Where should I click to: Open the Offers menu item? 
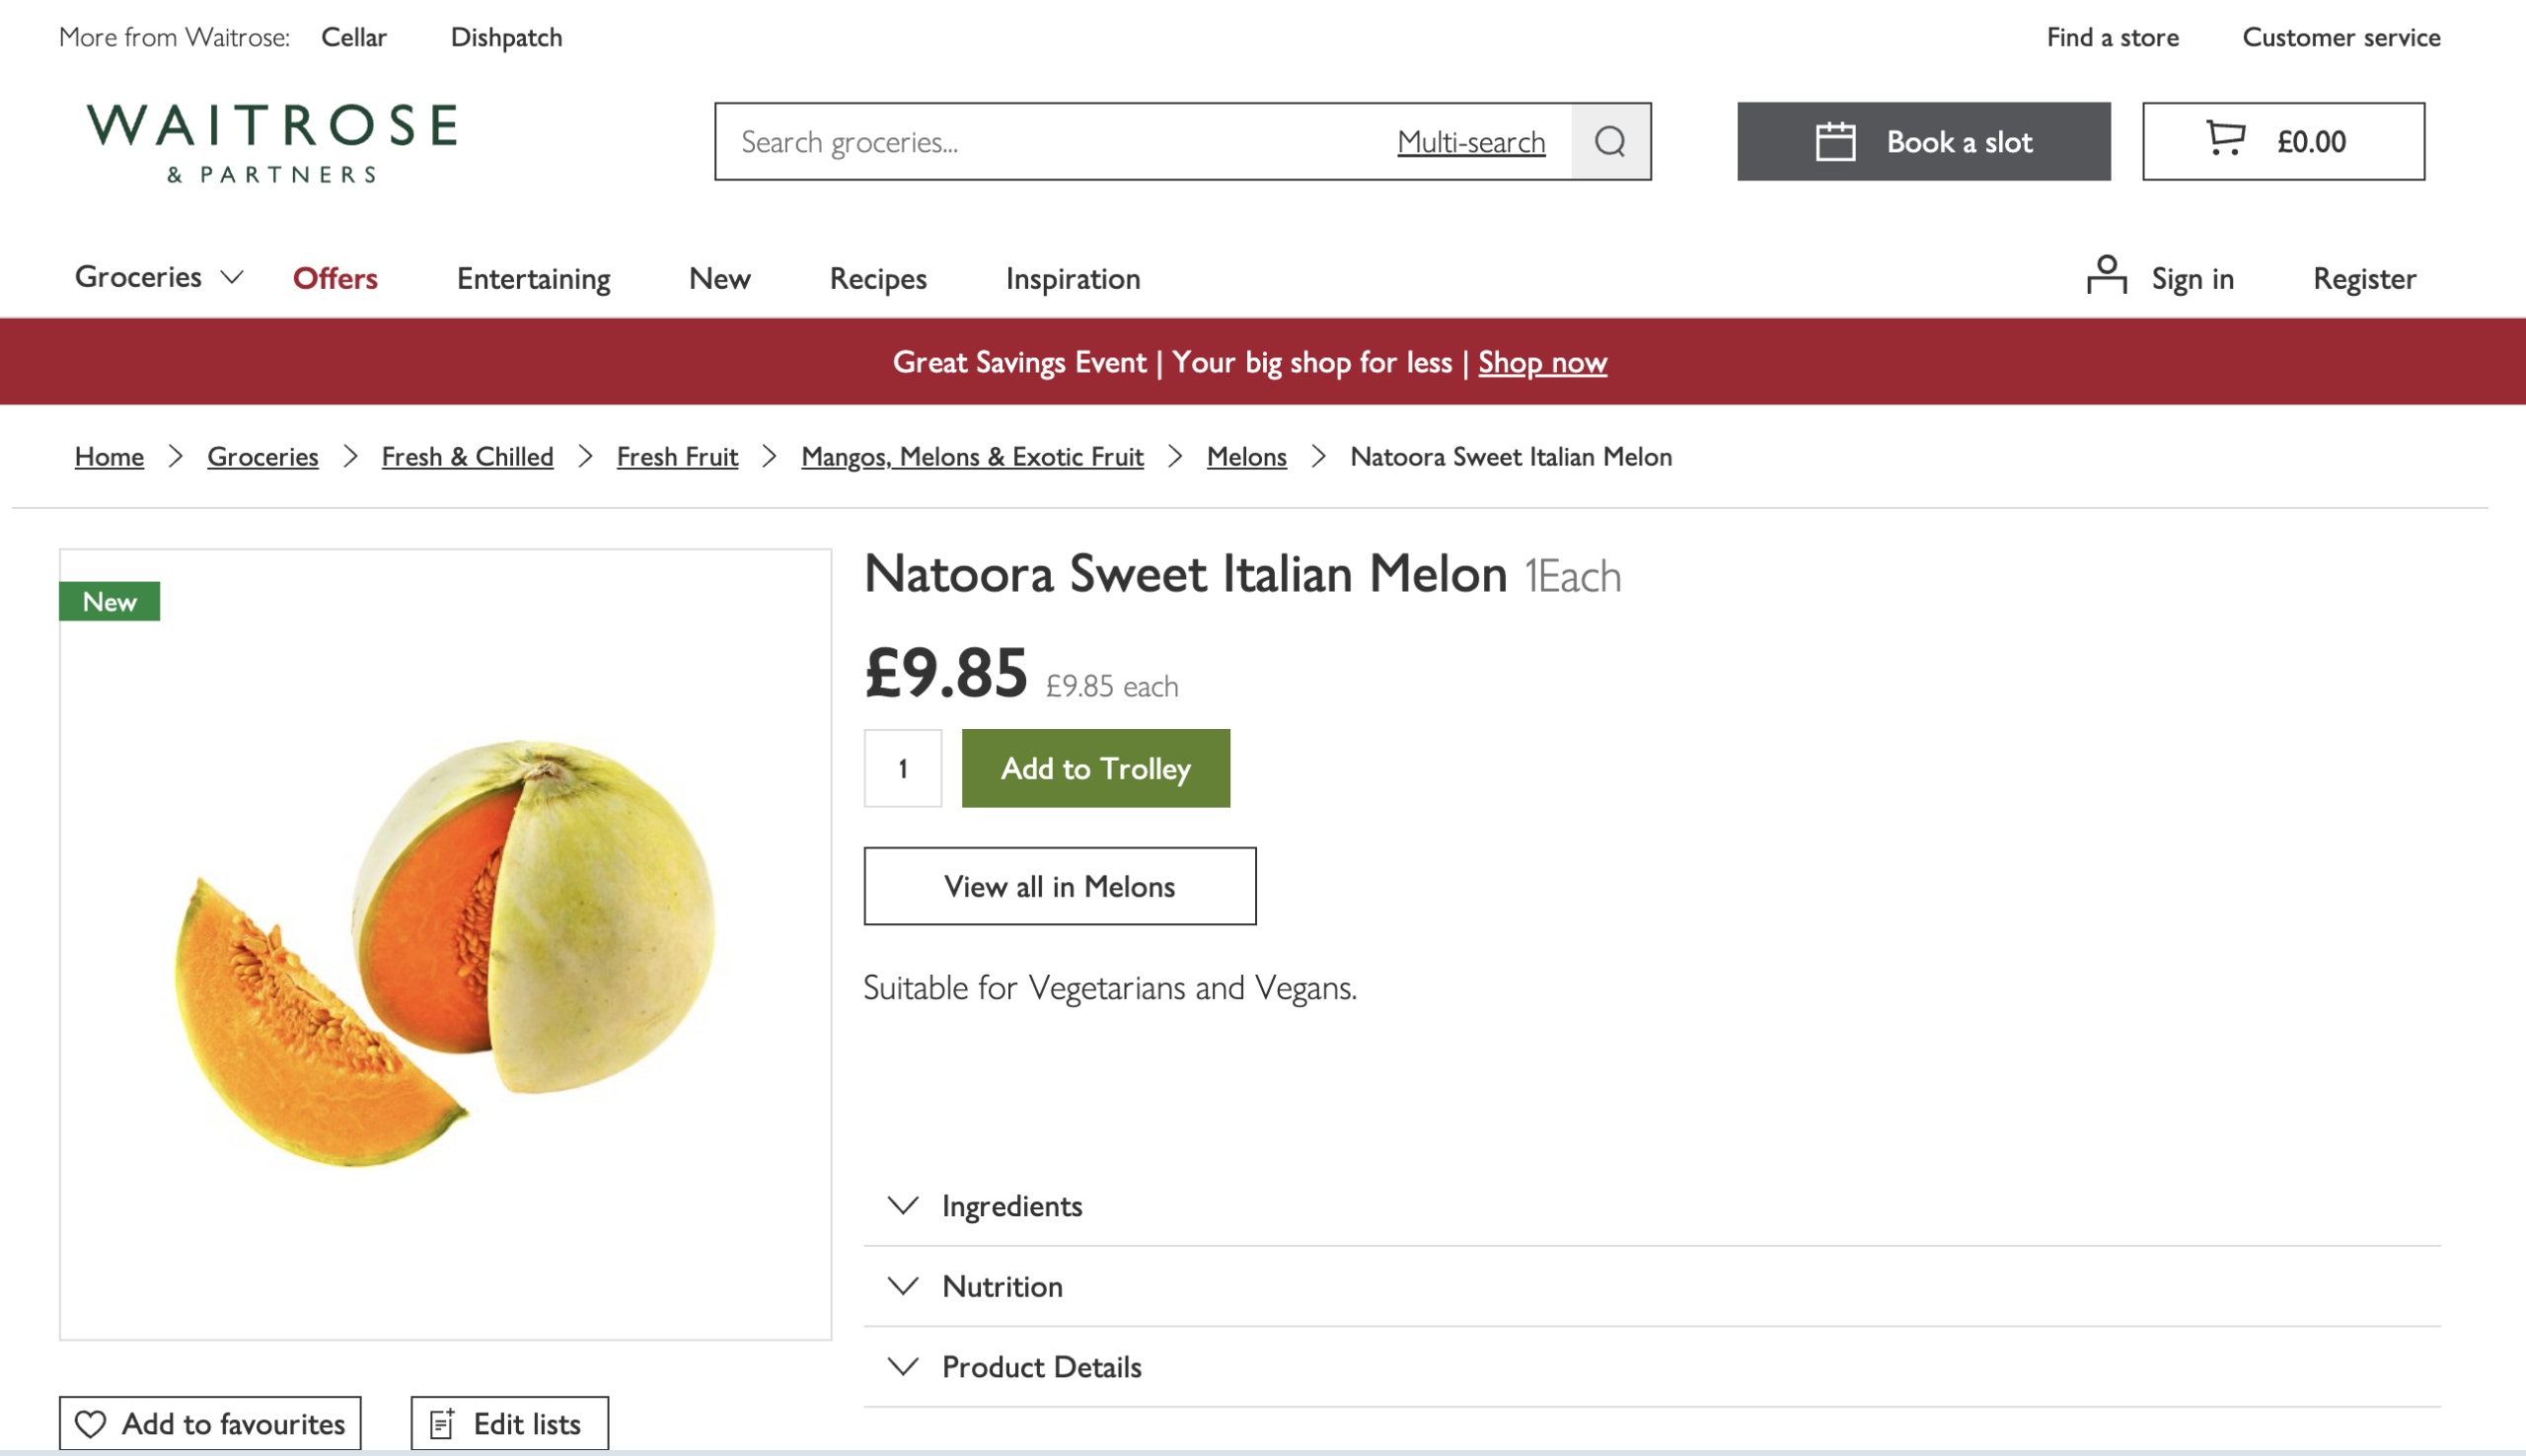coord(335,278)
